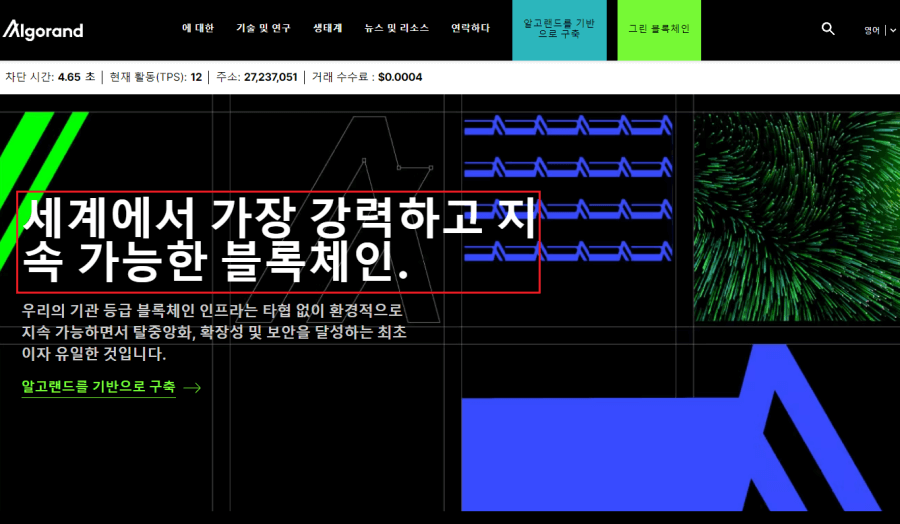Open the 에 대한 menu

pos(198,28)
